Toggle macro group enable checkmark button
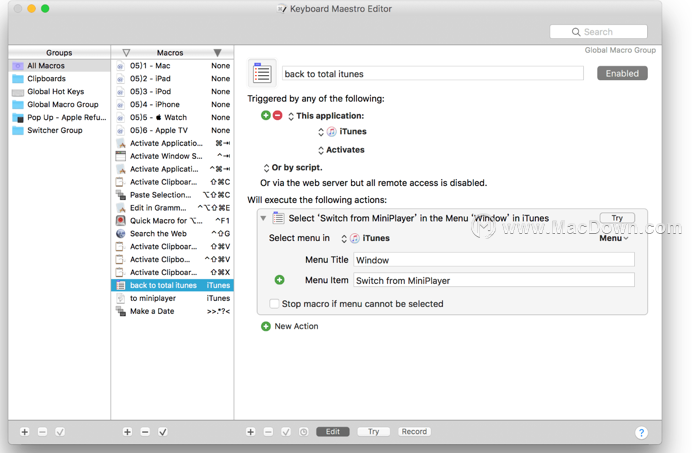This screenshot has width=692, height=453. (60, 432)
